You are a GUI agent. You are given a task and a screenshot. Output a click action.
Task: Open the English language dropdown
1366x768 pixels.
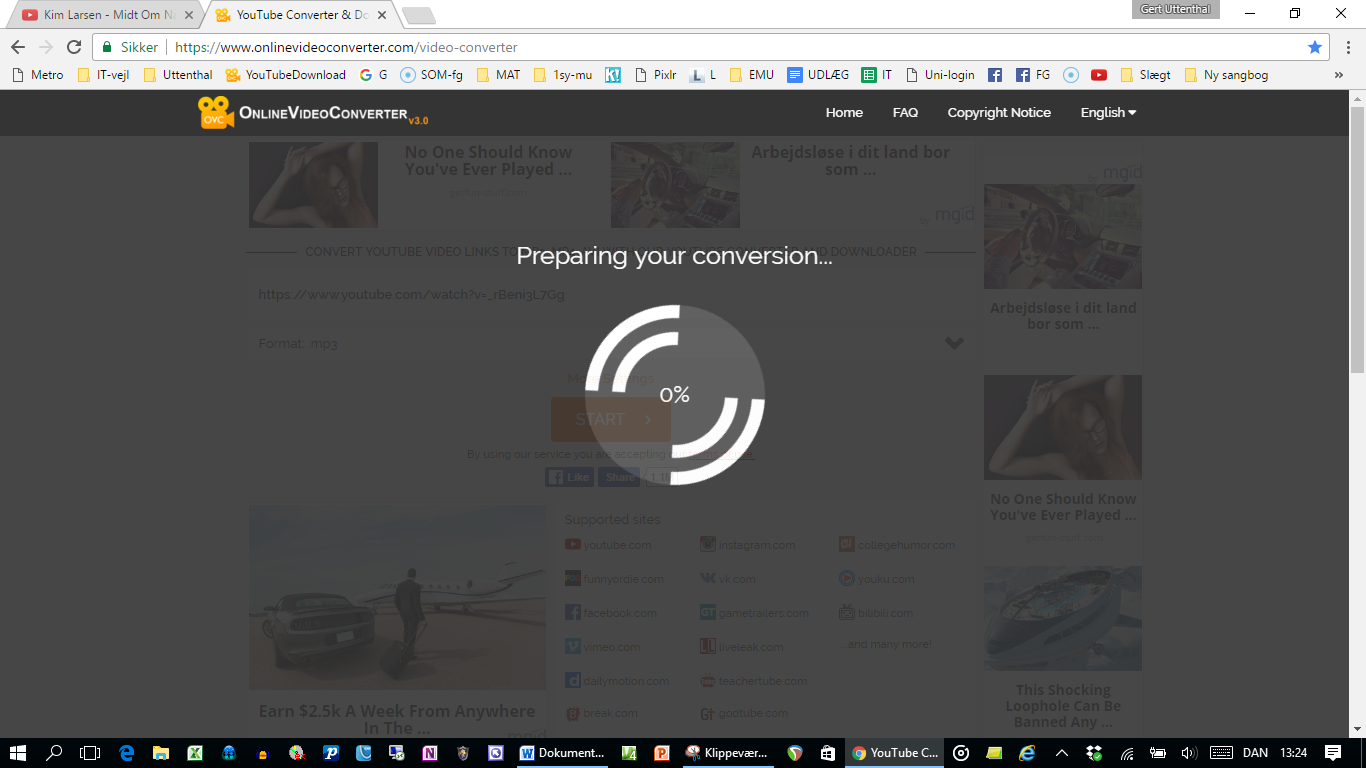(1108, 113)
